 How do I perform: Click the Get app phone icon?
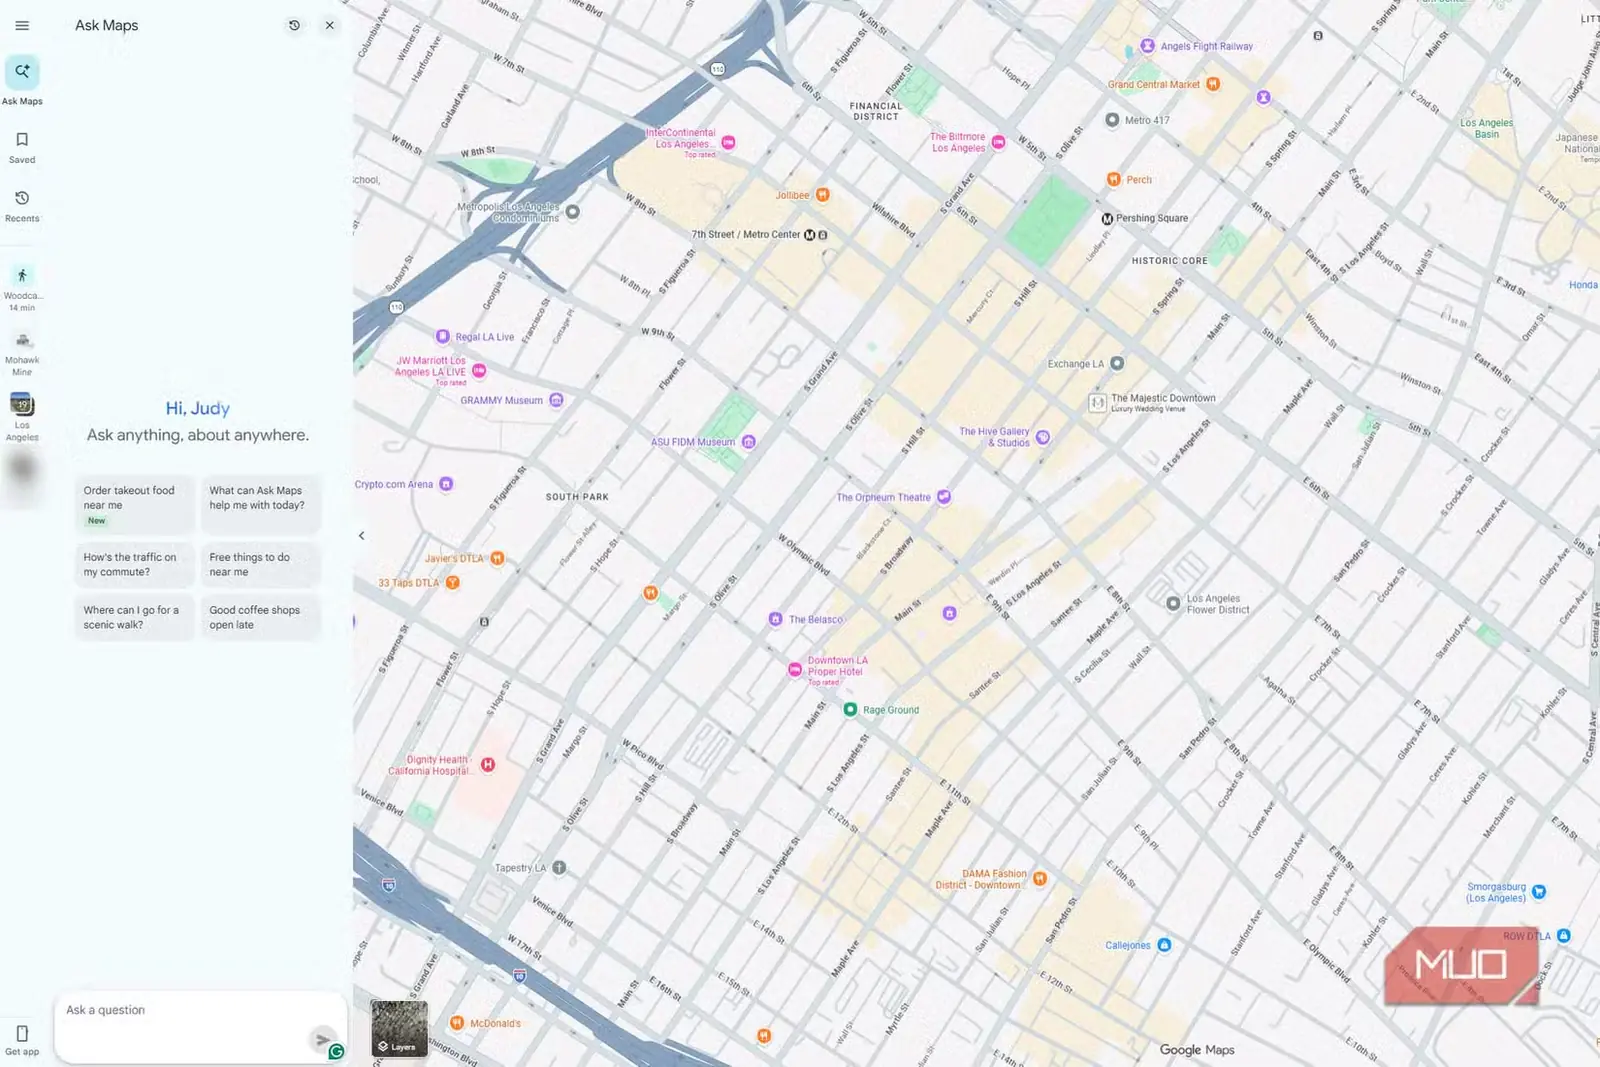(x=22, y=1033)
